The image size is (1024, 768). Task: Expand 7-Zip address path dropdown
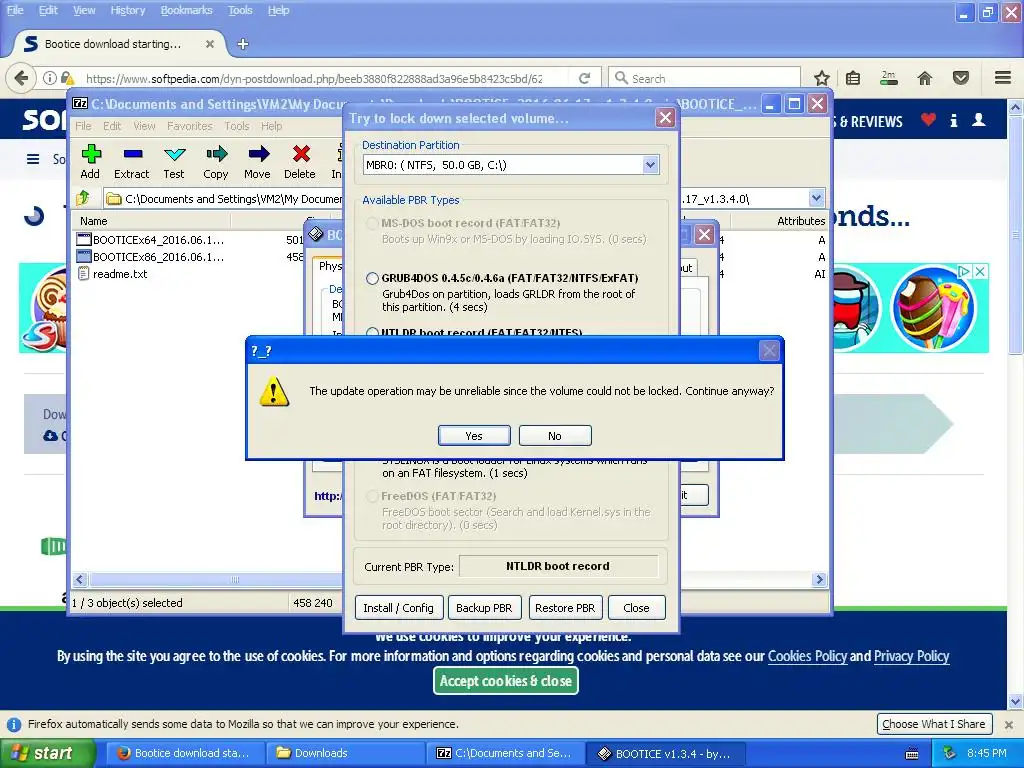pyautogui.click(x=816, y=198)
